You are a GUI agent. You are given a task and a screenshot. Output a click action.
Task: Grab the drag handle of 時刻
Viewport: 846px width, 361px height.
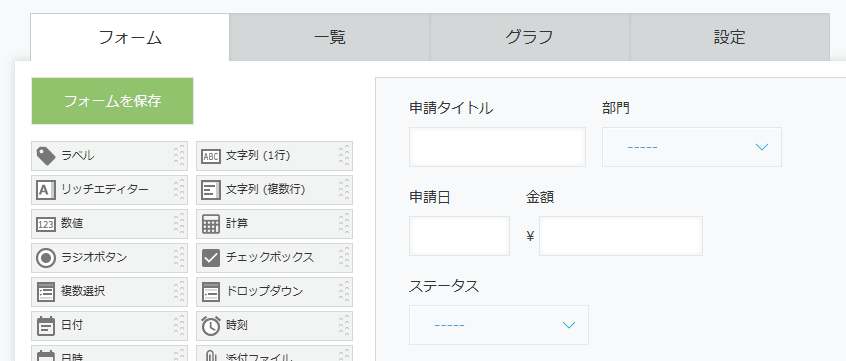point(344,326)
